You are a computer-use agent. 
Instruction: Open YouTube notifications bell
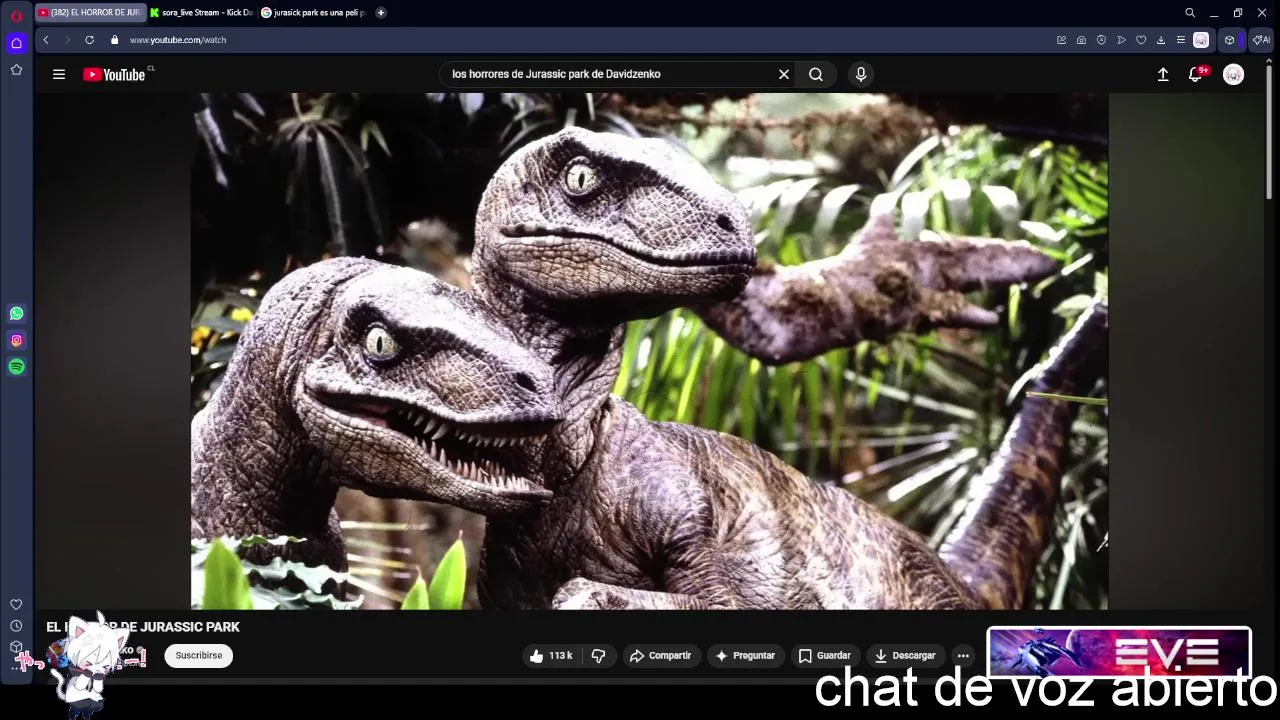point(1196,74)
